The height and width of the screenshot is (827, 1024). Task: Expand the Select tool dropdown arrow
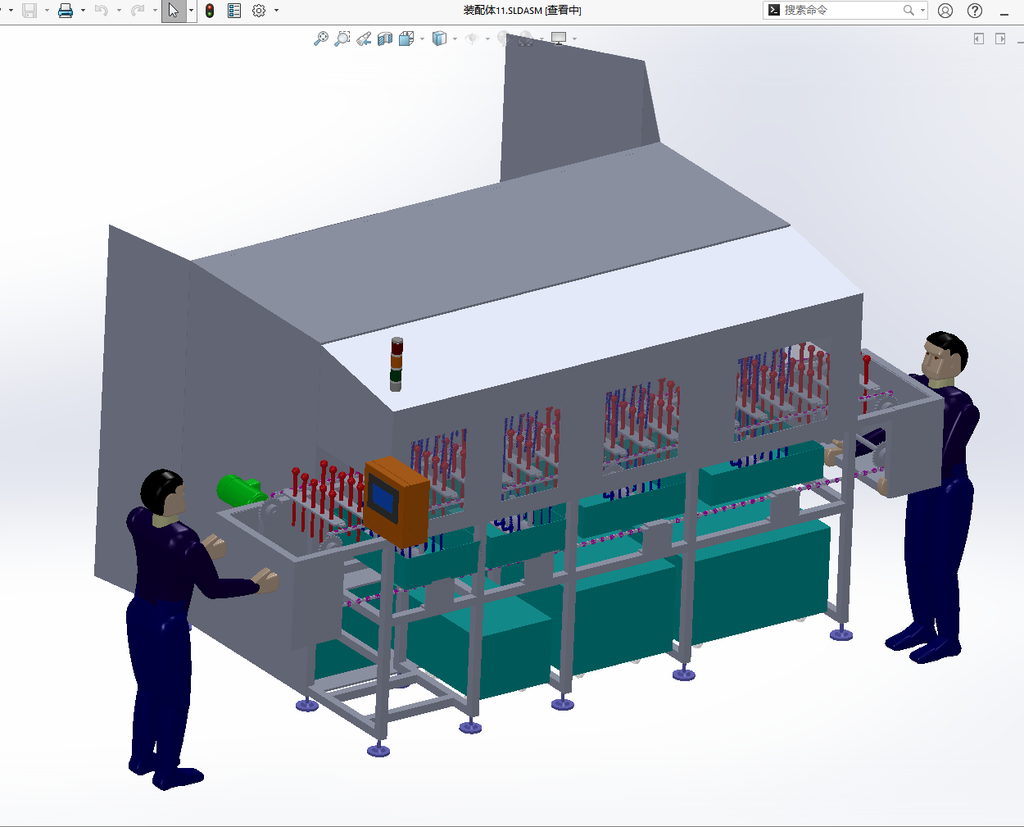click(x=191, y=10)
